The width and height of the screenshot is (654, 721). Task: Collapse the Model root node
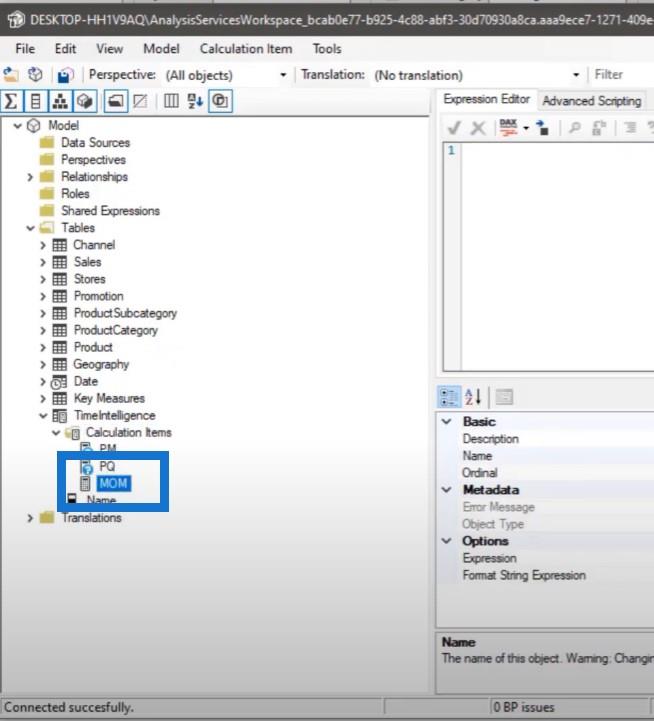[17, 126]
